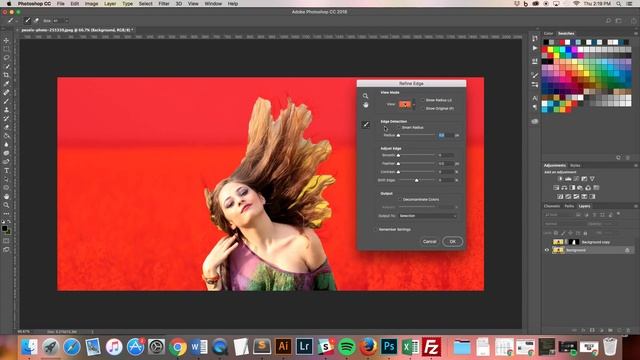The image size is (640, 360).
Task: Open Lightroom from the Dock
Action: click(304, 347)
